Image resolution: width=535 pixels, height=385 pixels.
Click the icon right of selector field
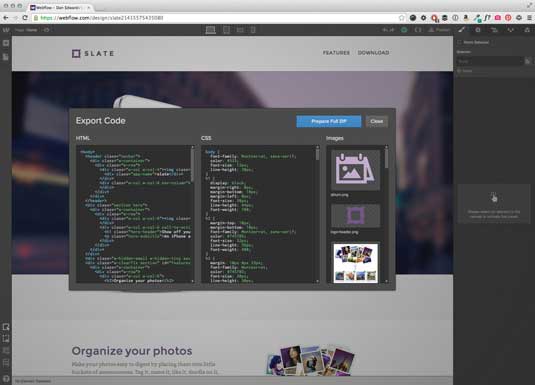(x=527, y=61)
